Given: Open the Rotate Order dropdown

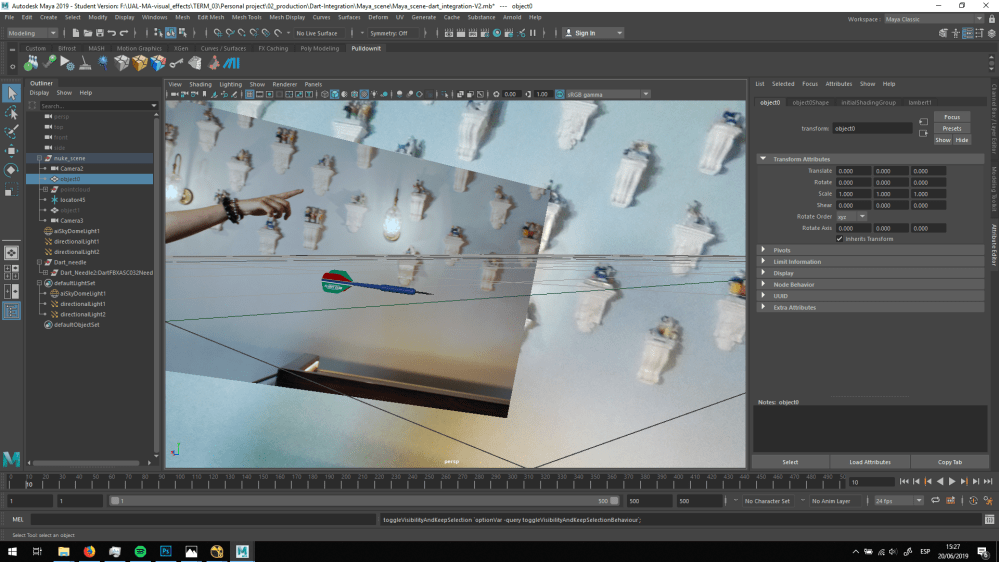Looking at the screenshot, I should point(852,217).
